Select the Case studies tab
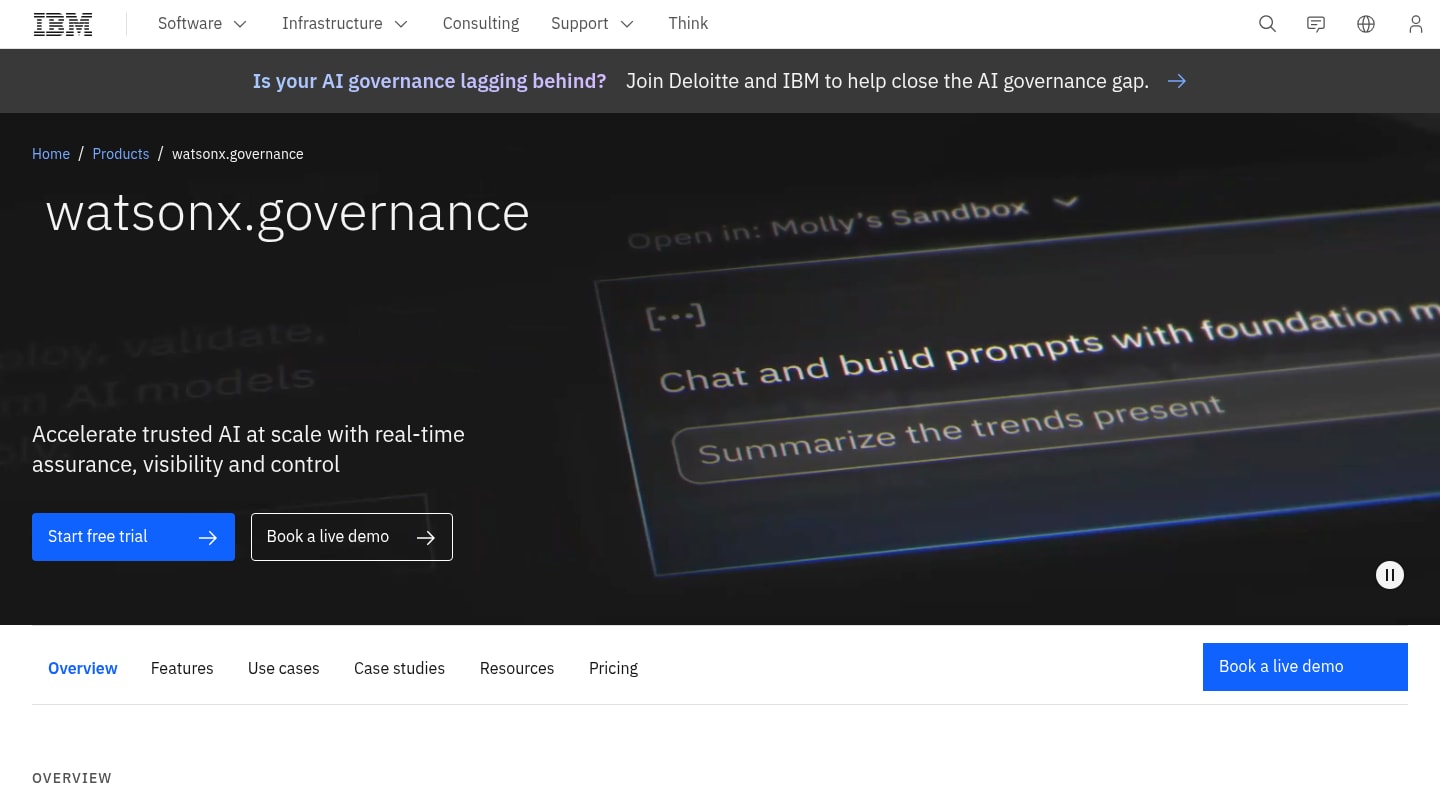Screen dimensions: 1440x800 coord(399,668)
